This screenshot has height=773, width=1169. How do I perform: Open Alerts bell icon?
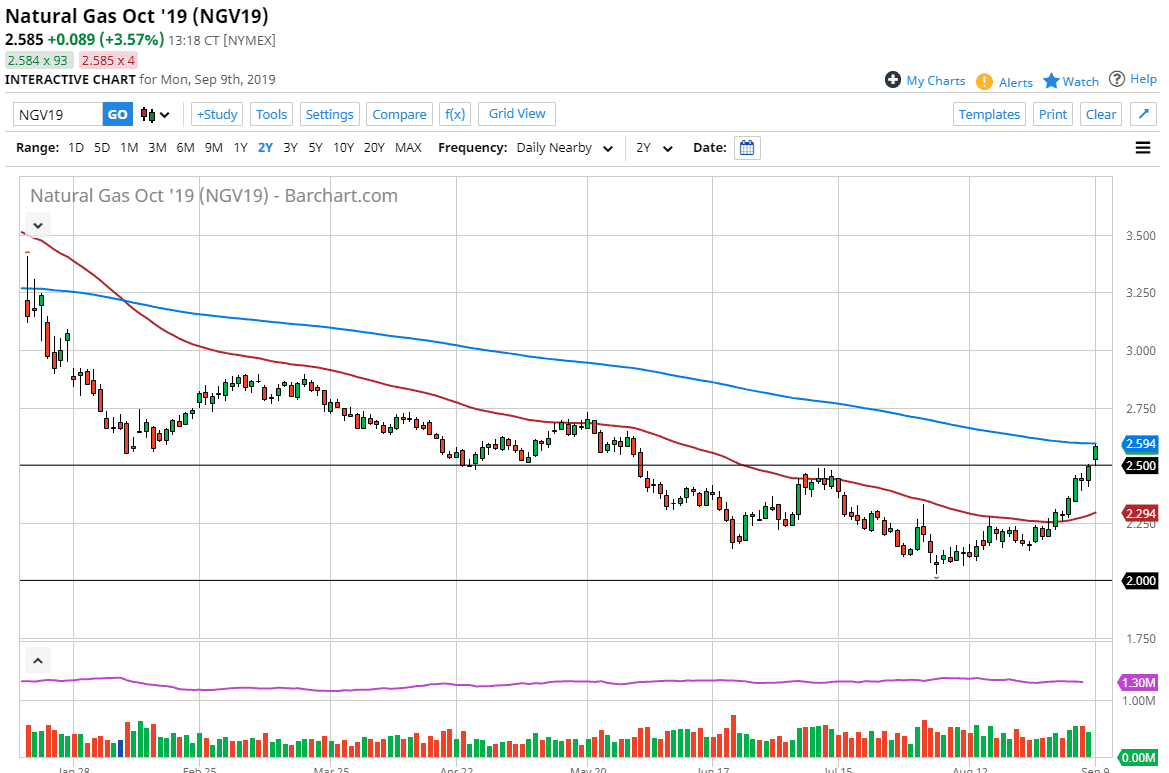pyautogui.click(x=984, y=82)
